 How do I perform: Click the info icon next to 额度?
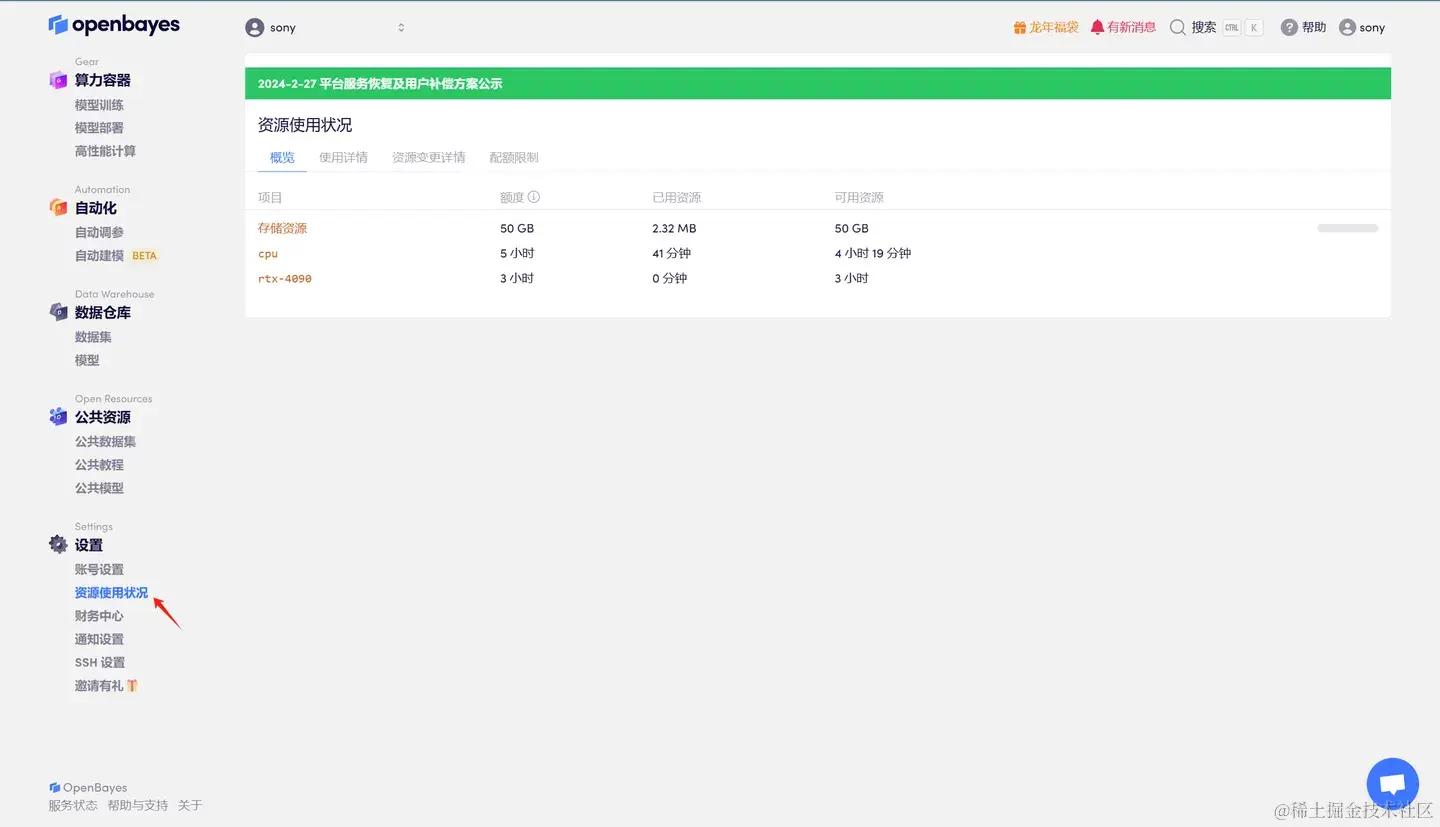click(534, 197)
